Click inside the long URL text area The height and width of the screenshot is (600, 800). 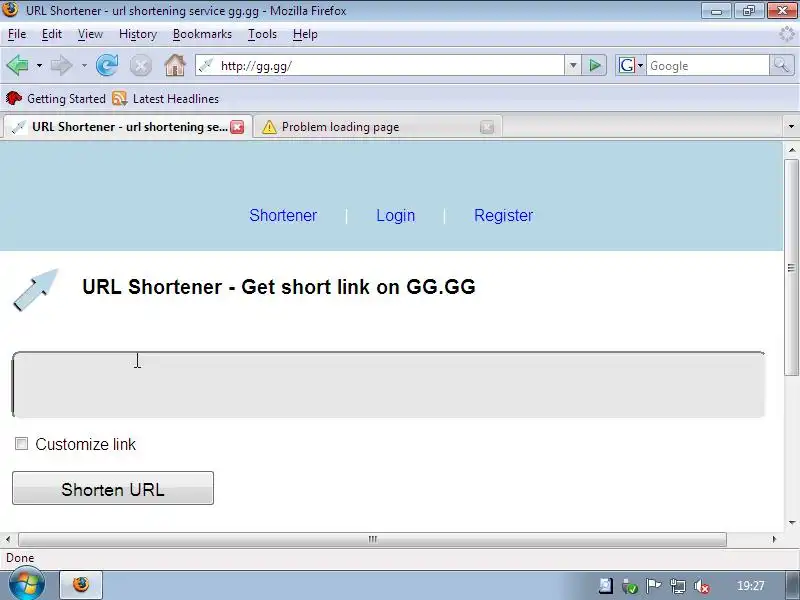[x=388, y=384]
